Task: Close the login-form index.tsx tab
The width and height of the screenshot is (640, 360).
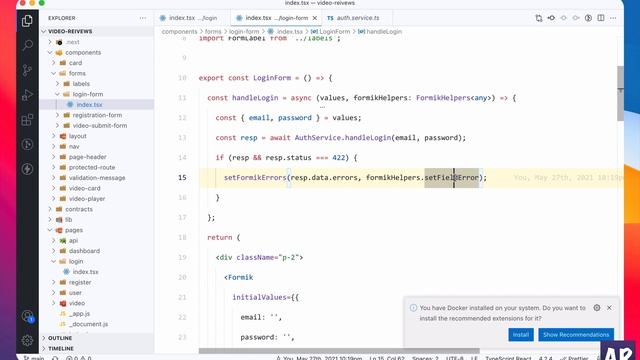Action: point(315,18)
